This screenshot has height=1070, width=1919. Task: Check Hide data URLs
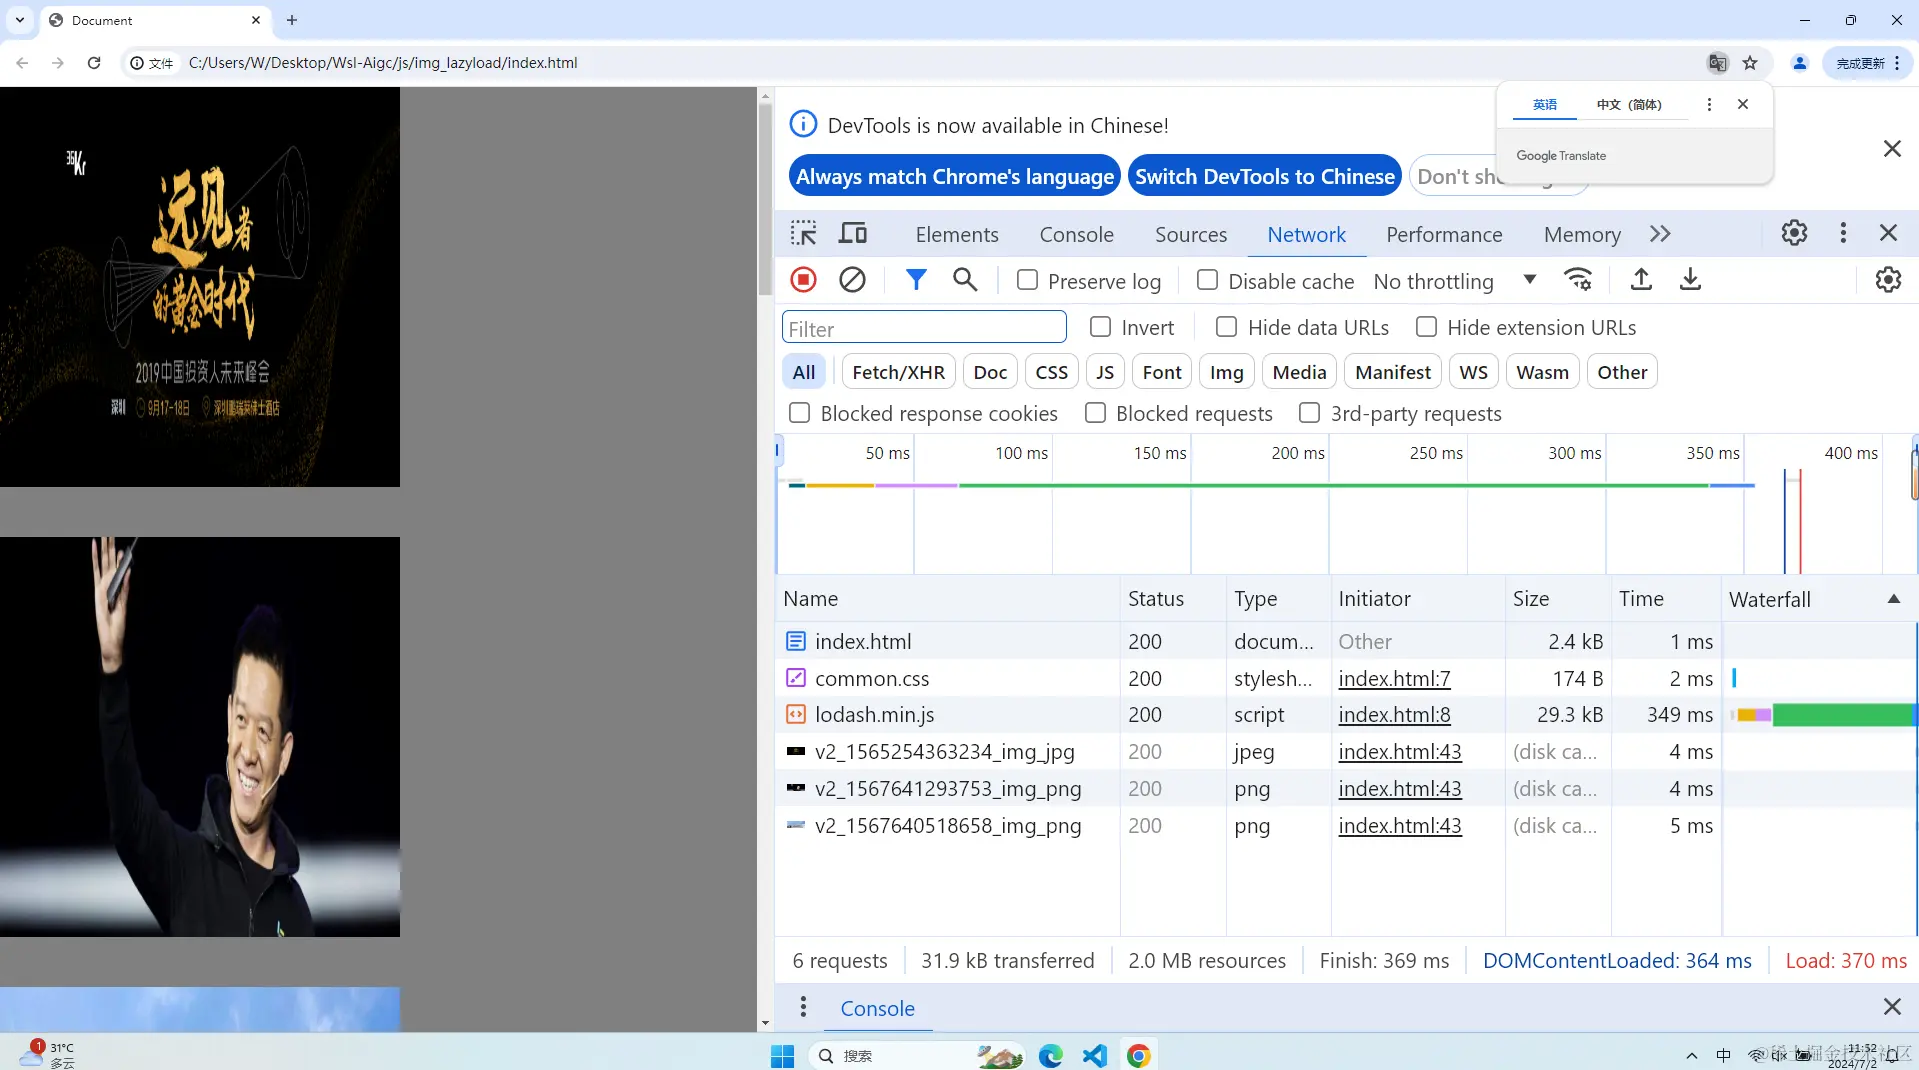(x=1226, y=327)
